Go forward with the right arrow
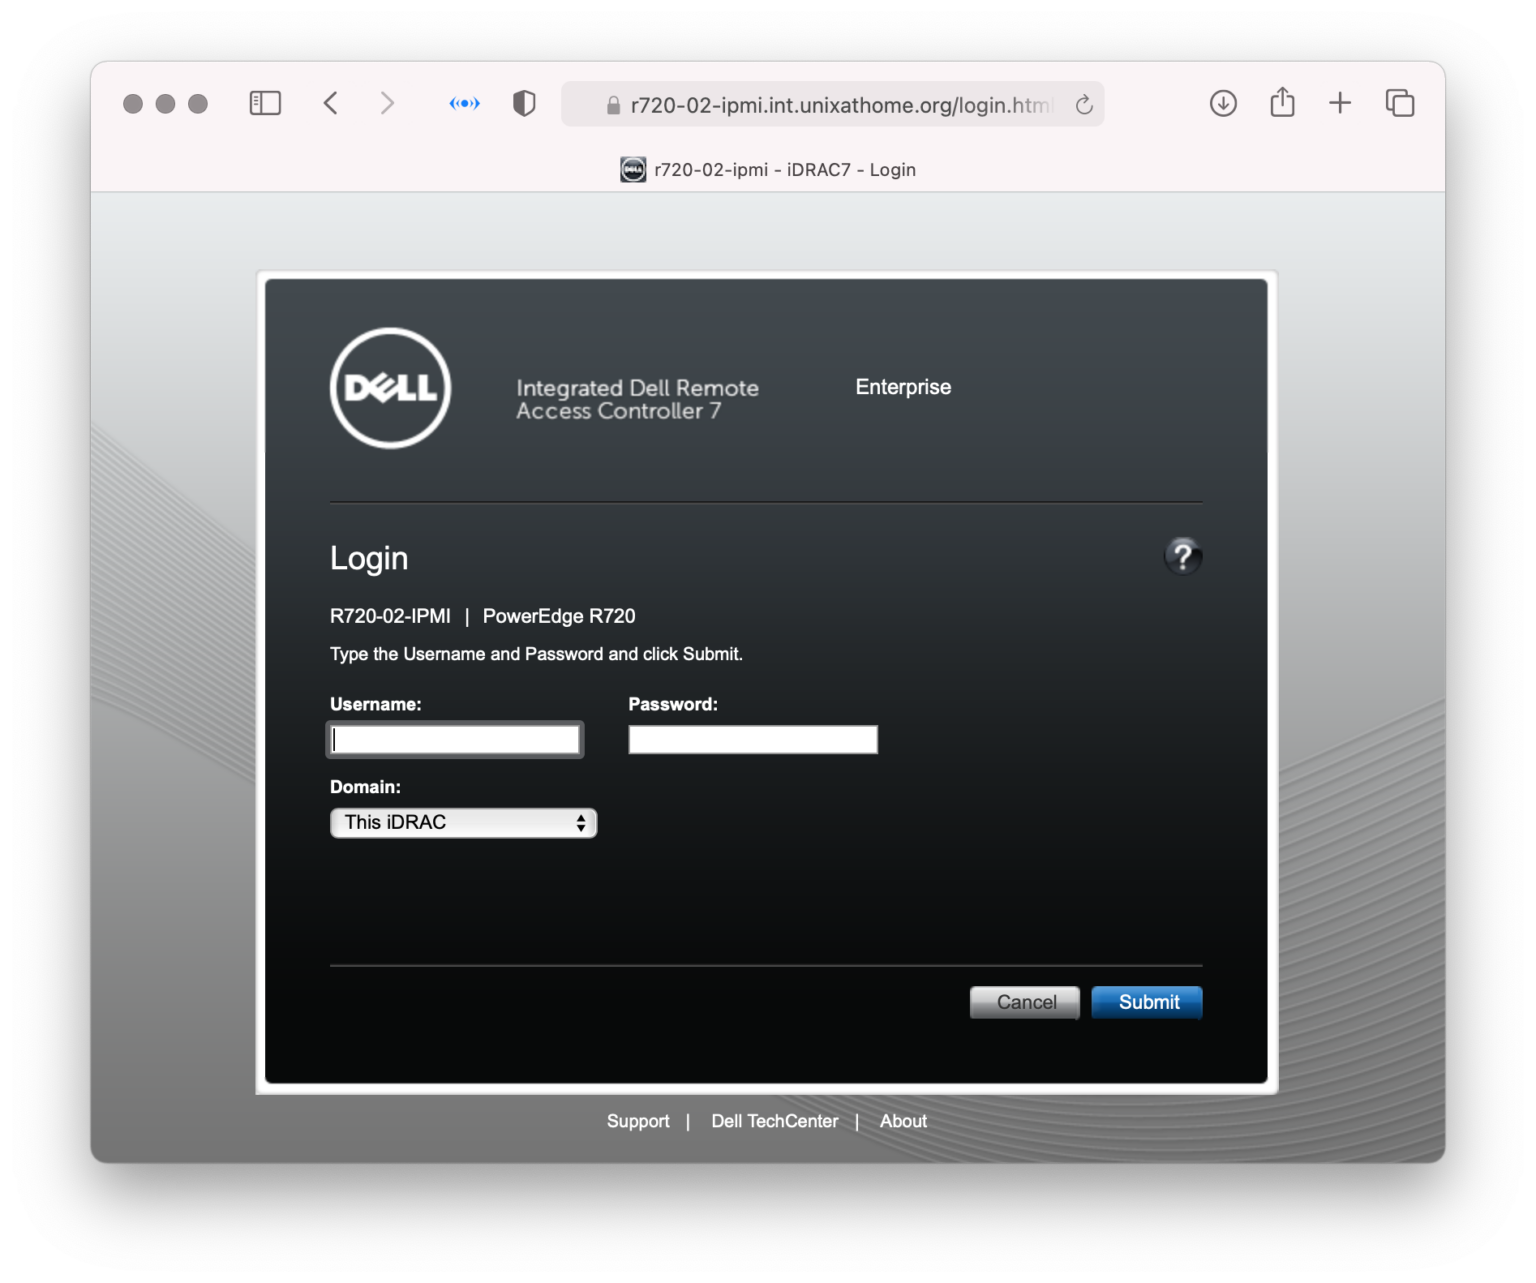Image resolution: width=1536 pixels, height=1283 pixels. tap(387, 103)
